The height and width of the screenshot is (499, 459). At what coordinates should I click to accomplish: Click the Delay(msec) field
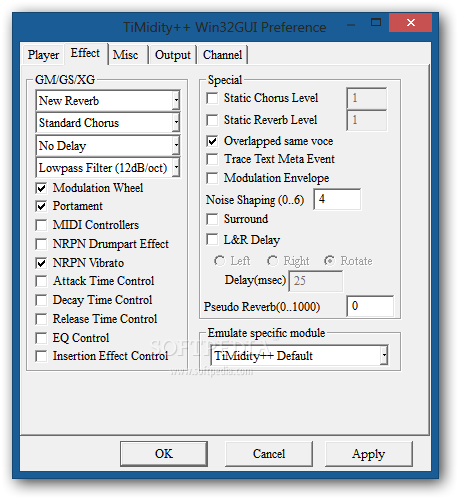[315, 281]
